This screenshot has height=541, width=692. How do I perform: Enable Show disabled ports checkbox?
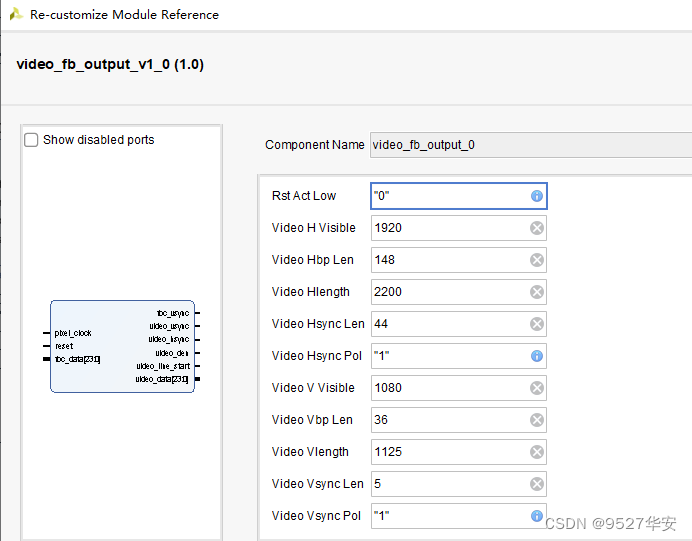[x=32, y=140]
